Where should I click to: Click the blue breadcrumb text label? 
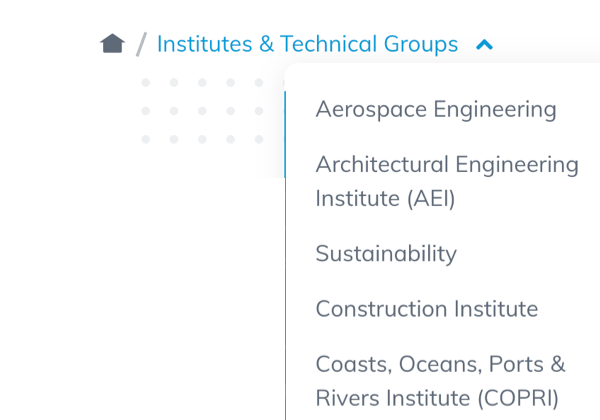[307, 44]
